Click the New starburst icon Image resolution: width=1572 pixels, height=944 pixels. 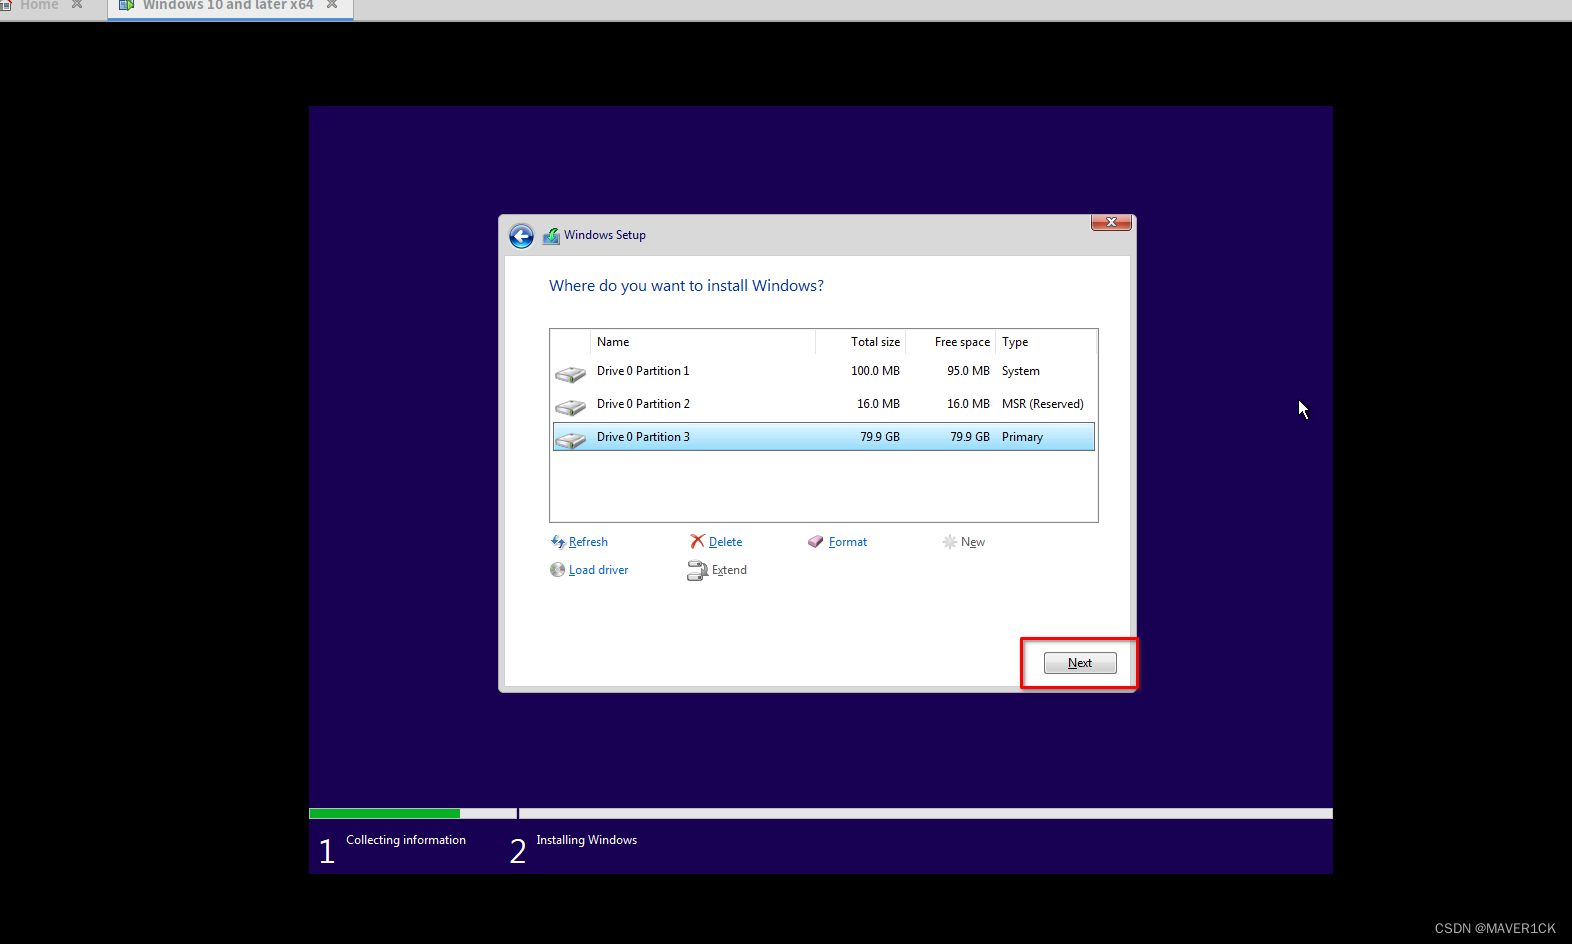tap(950, 542)
